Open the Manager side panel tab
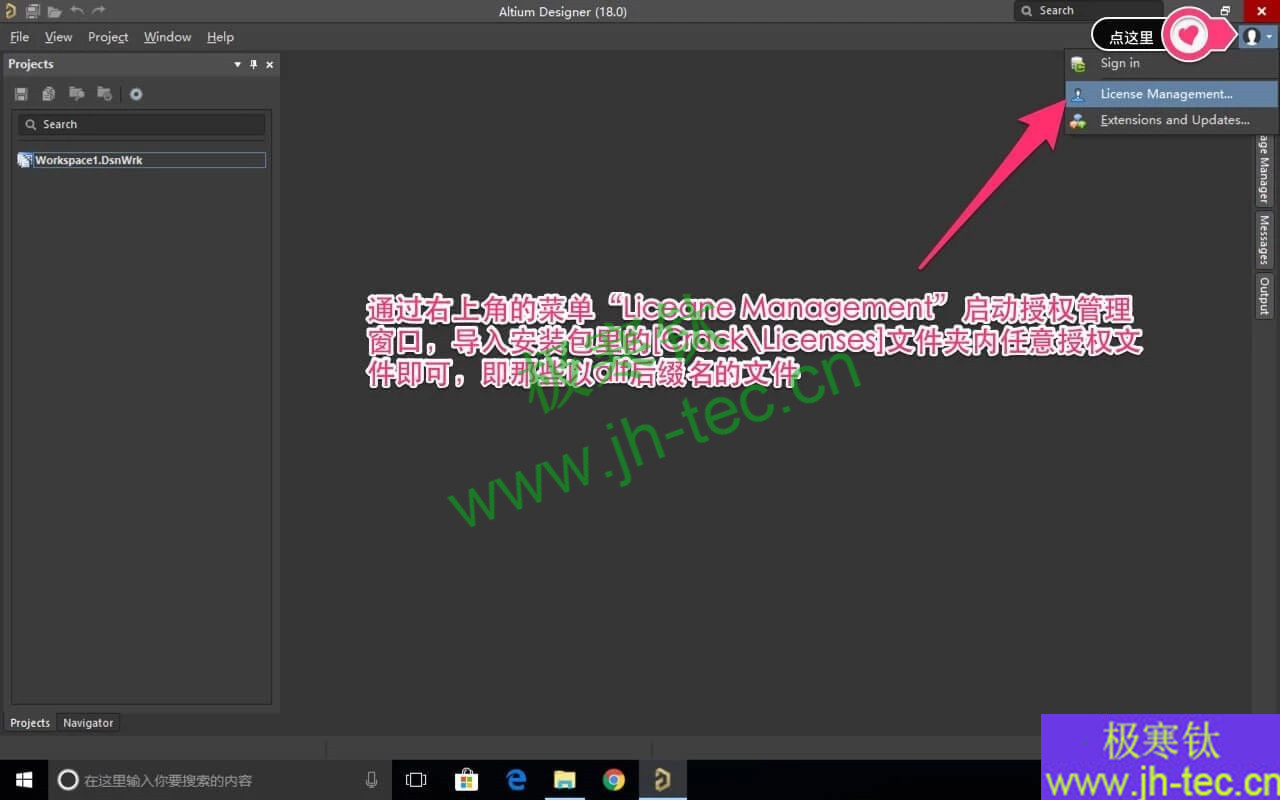Image resolution: width=1280 pixels, height=800 pixels. pos(1264,169)
